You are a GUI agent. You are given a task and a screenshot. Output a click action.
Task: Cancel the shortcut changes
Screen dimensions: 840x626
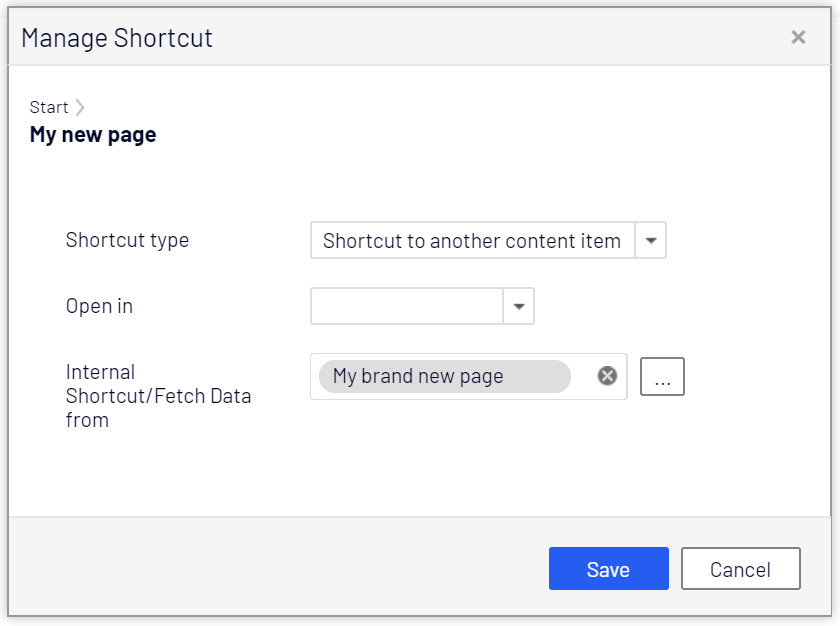[740, 569]
